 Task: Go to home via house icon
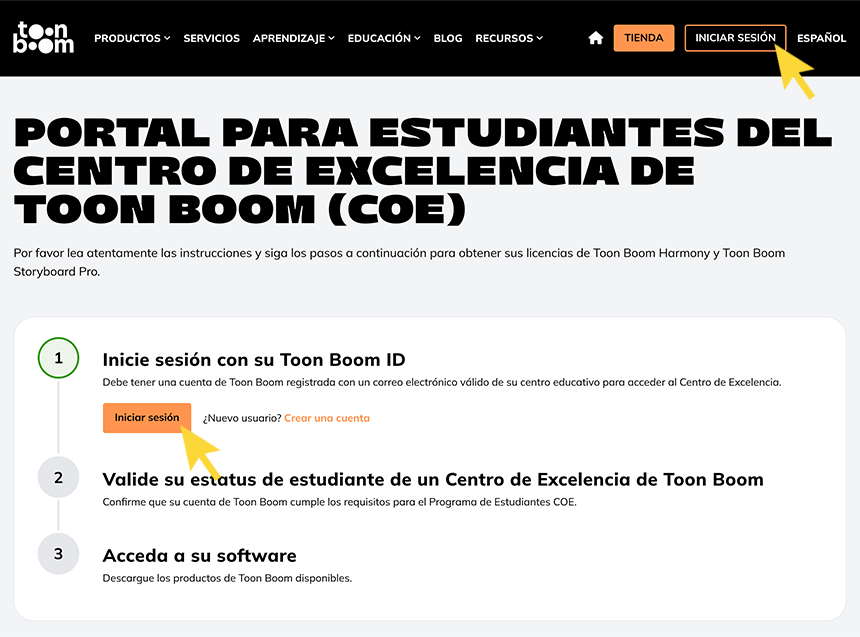(x=596, y=38)
